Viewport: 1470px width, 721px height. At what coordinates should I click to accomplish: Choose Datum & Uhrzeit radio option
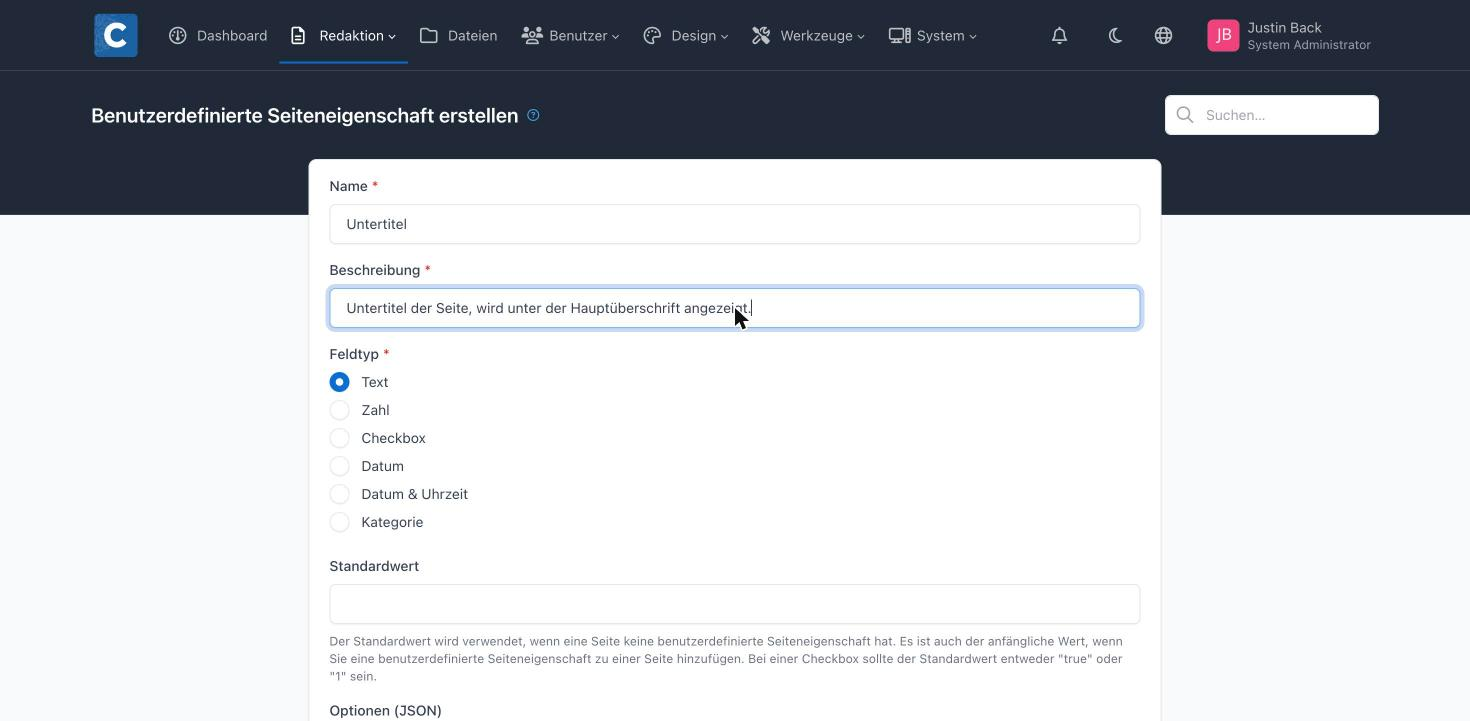[x=340, y=494]
